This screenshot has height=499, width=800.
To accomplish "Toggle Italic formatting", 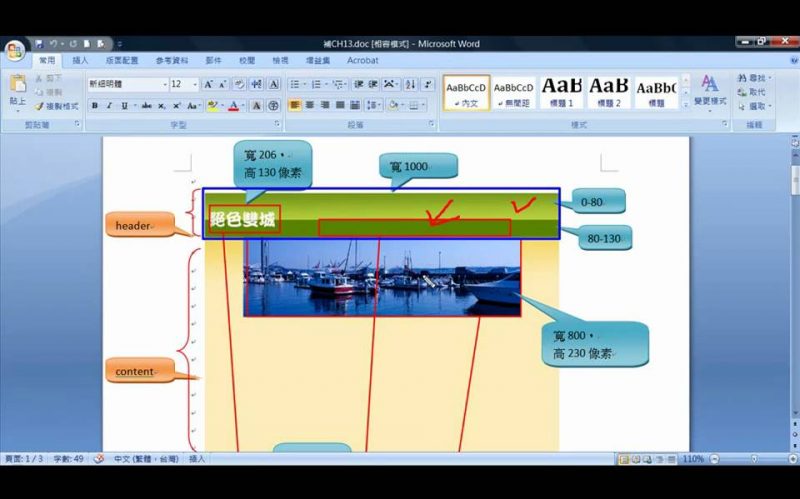I will coord(109,105).
